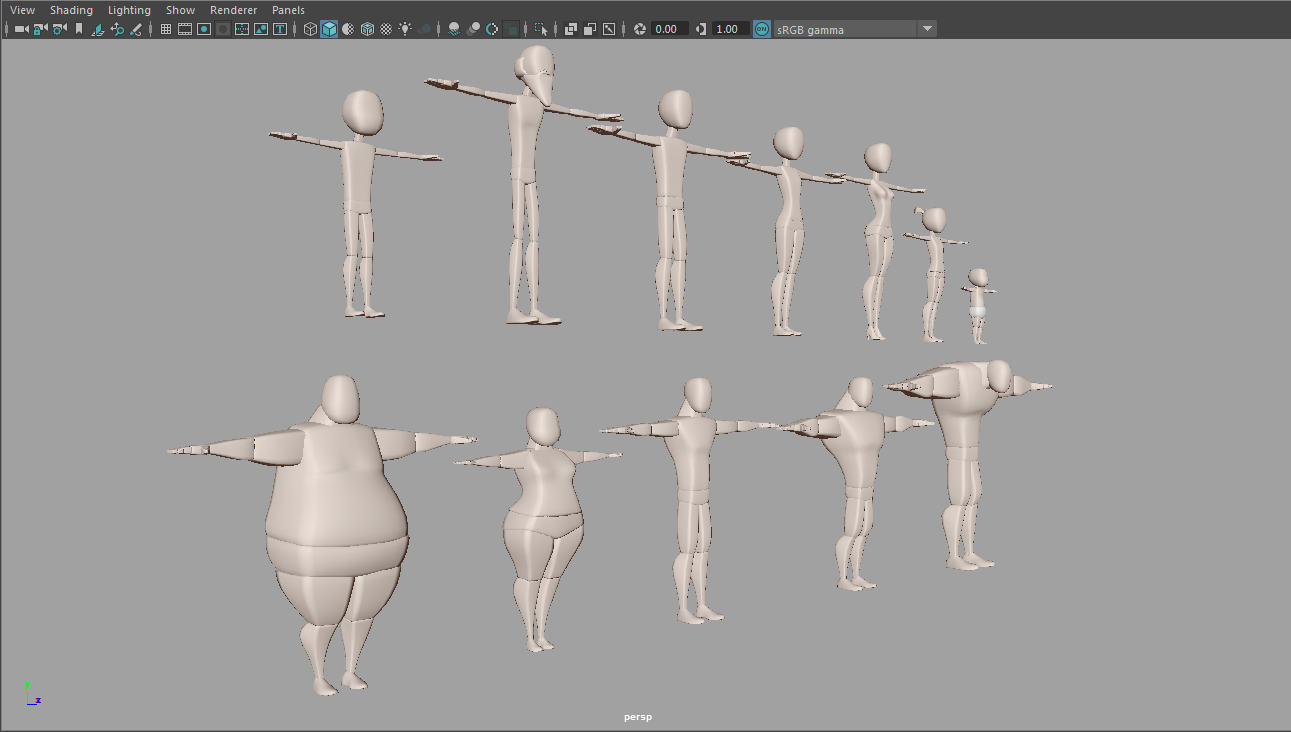Image resolution: width=1291 pixels, height=732 pixels.
Task: Toggle the Gate Mask icon
Action: coord(223,29)
